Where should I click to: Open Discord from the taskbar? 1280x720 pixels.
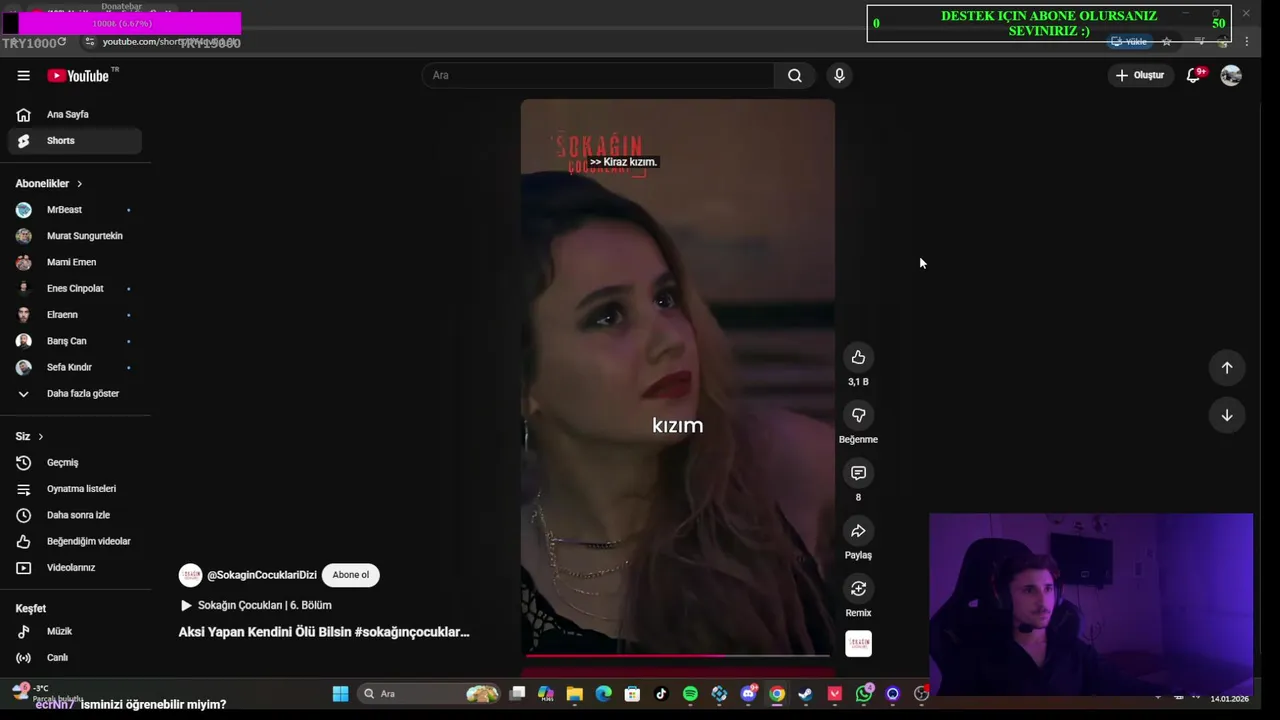tap(748, 694)
